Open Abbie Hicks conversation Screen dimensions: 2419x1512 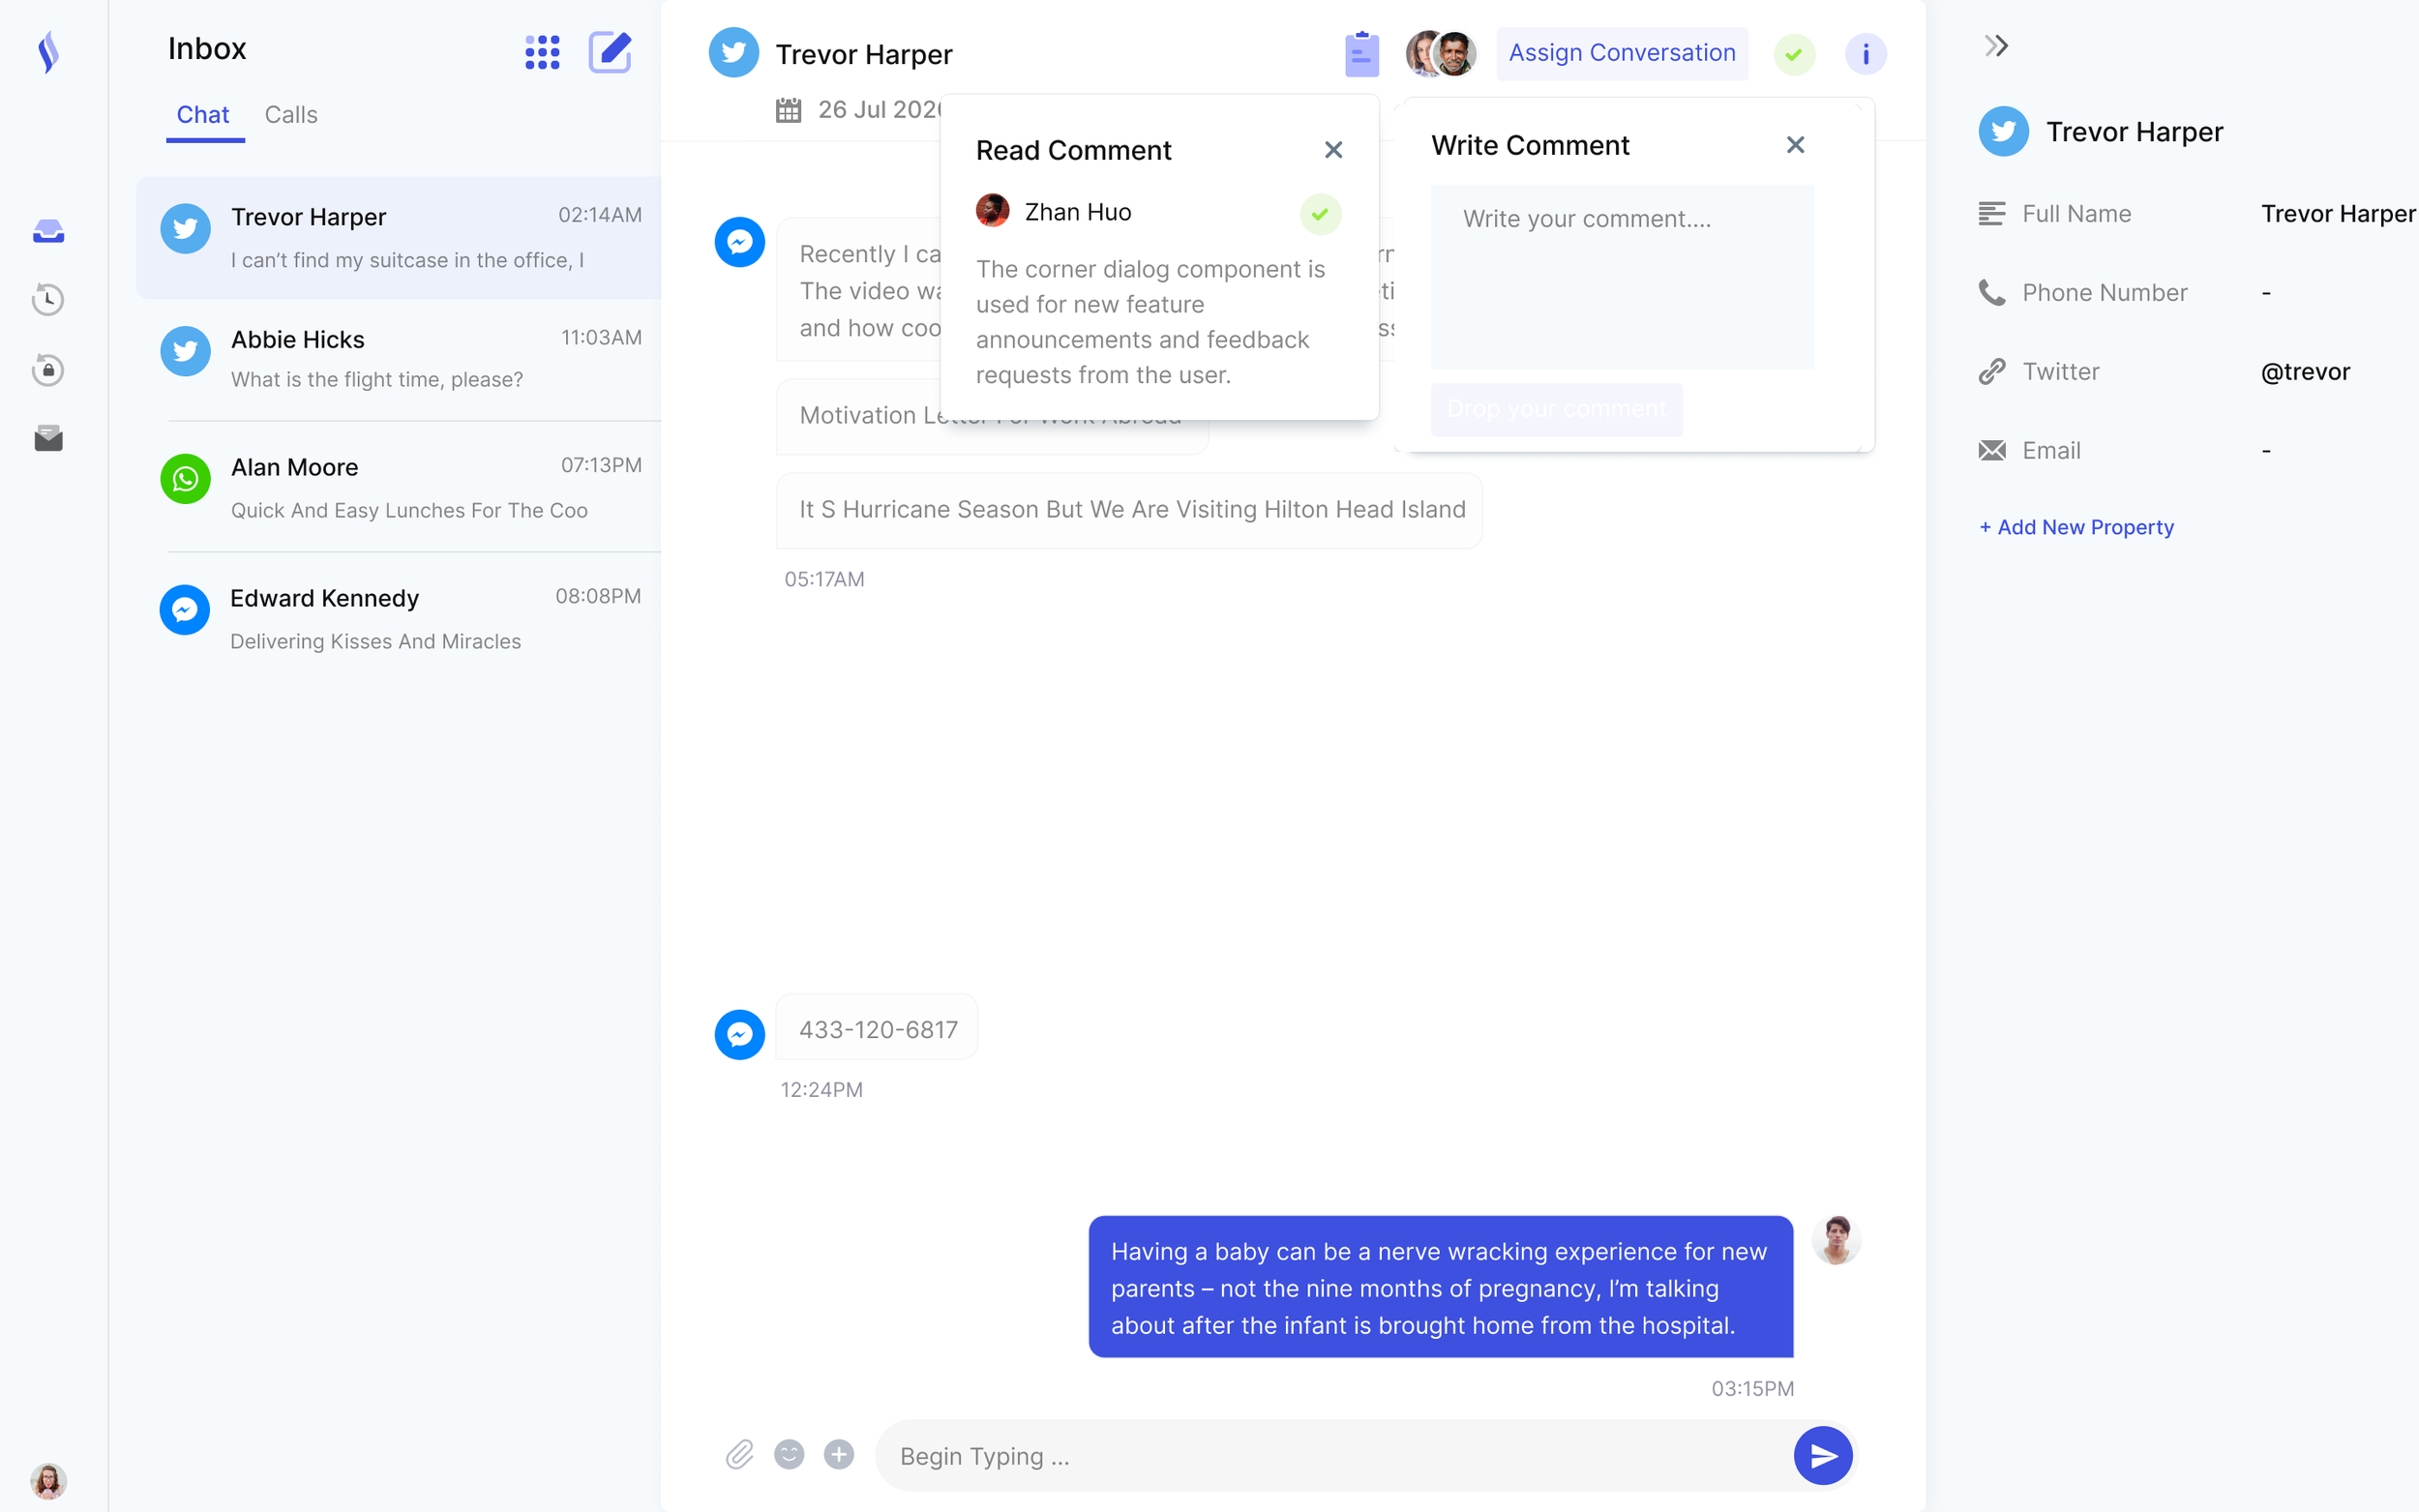click(x=400, y=358)
